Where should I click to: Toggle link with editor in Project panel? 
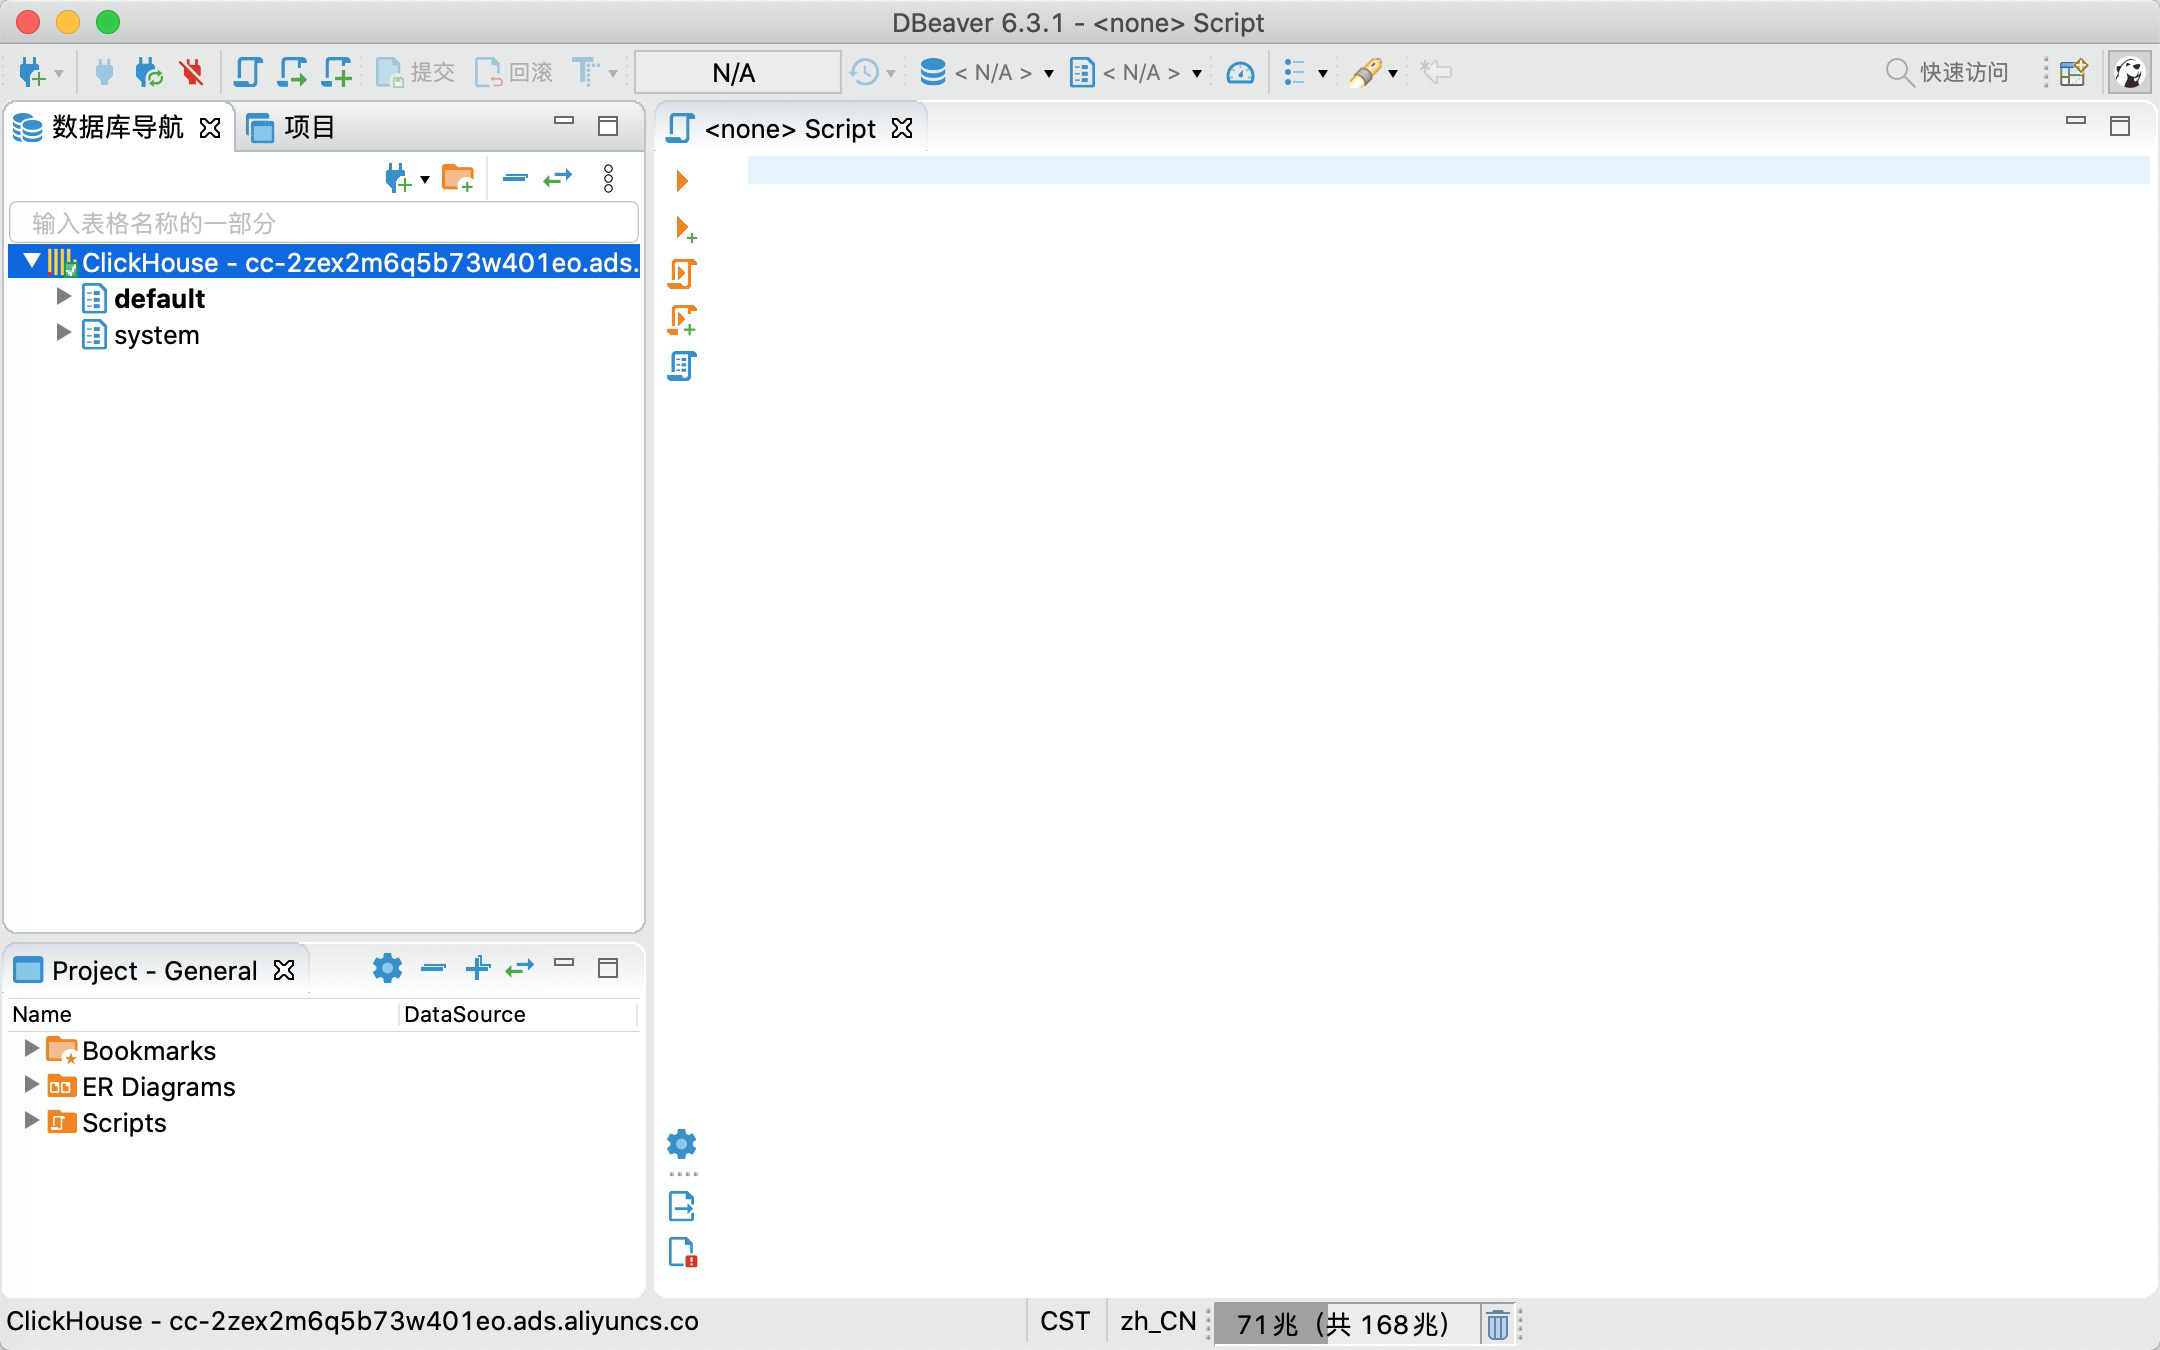point(520,968)
